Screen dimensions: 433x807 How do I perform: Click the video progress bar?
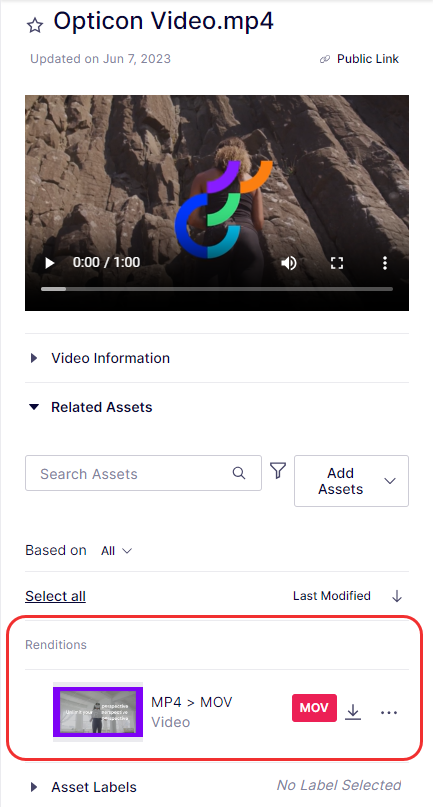tap(217, 289)
